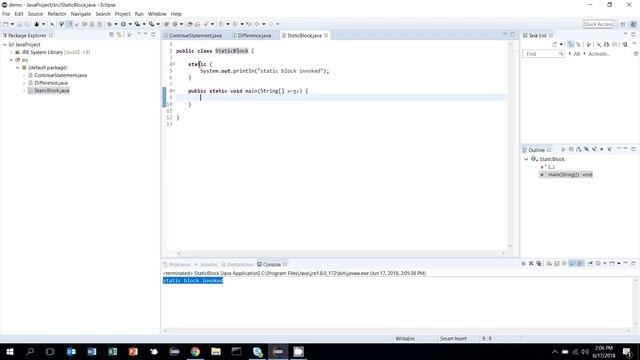Viewport: 640px width, 360px height.
Task: Open the notification center icon
Action: tap(627, 351)
